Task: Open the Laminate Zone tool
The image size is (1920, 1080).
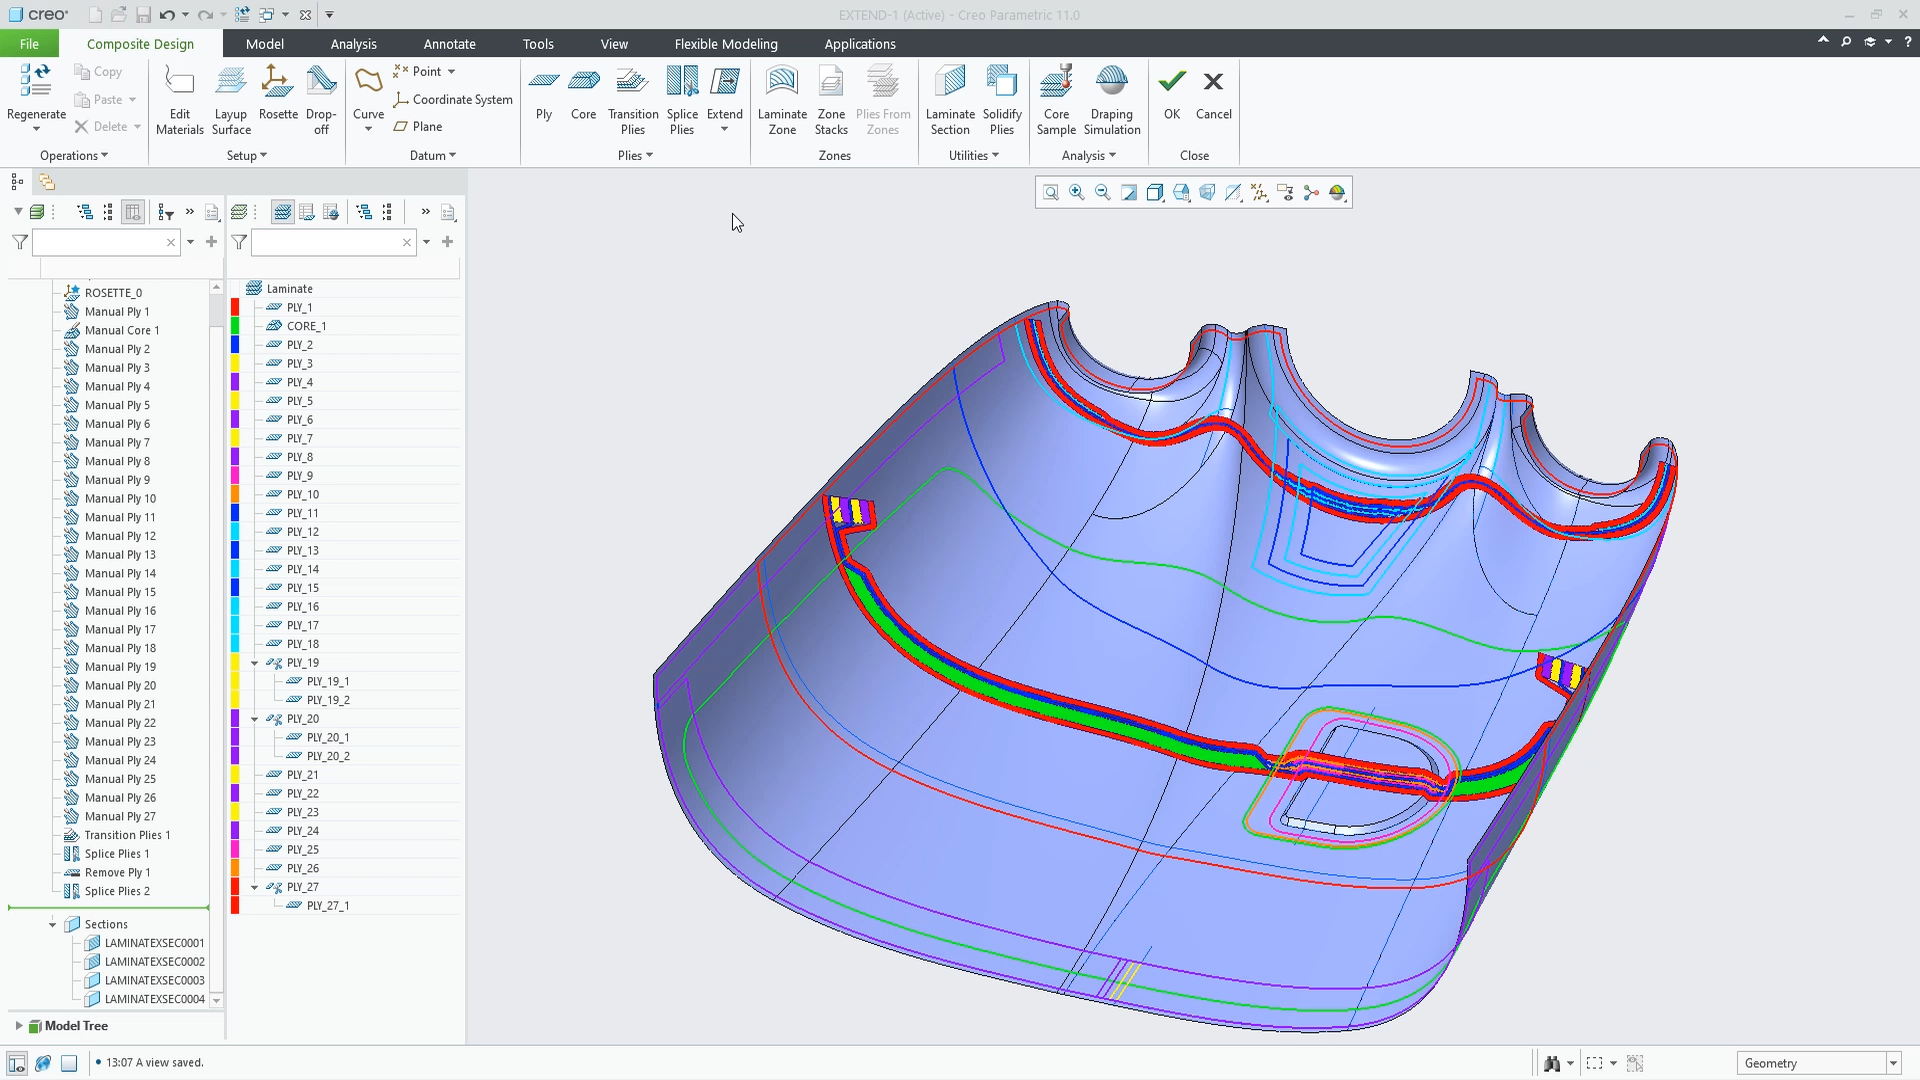Action: pos(782,100)
